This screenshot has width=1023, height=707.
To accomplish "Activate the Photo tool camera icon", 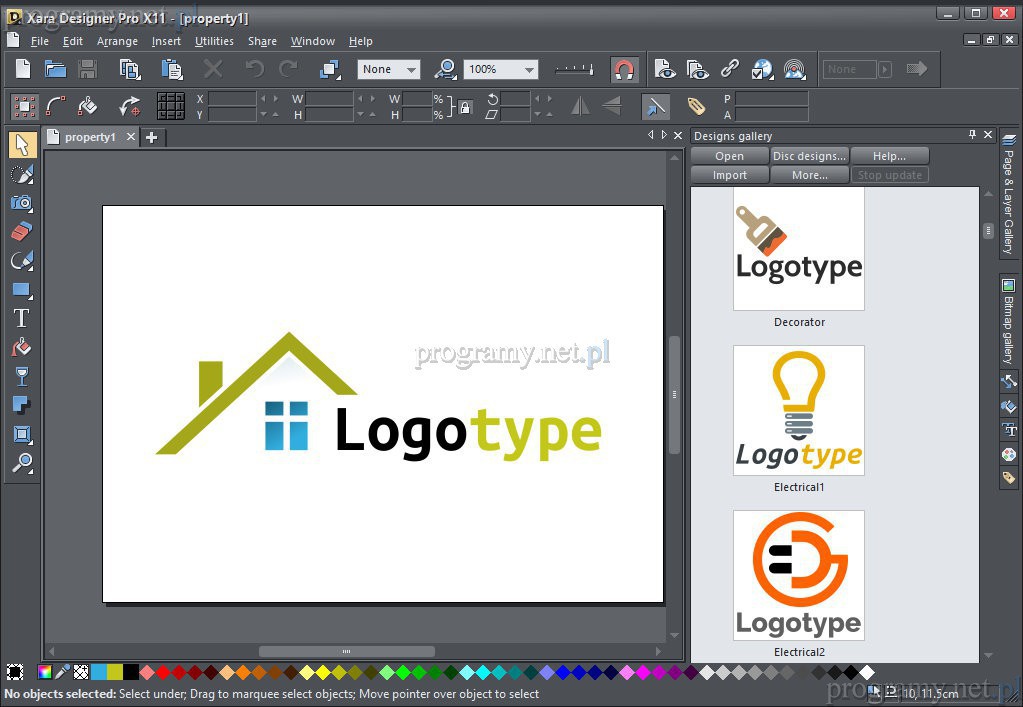I will coord(21,203).
